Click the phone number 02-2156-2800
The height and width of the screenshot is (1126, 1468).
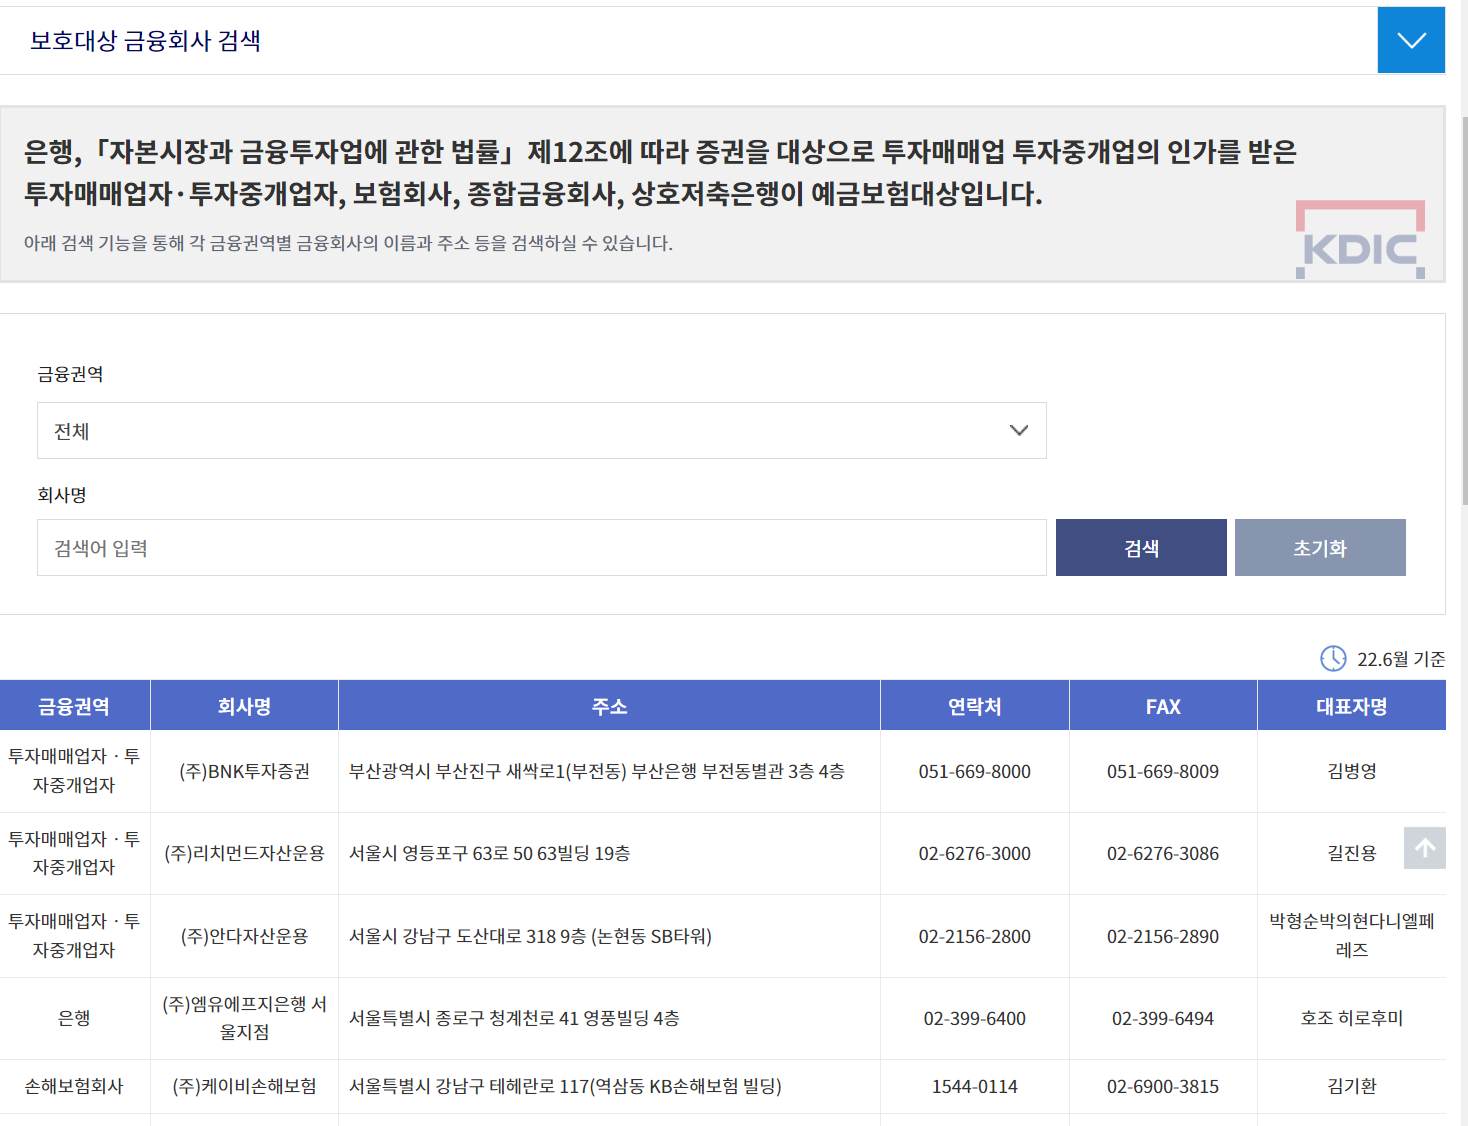tap(975, 936)
